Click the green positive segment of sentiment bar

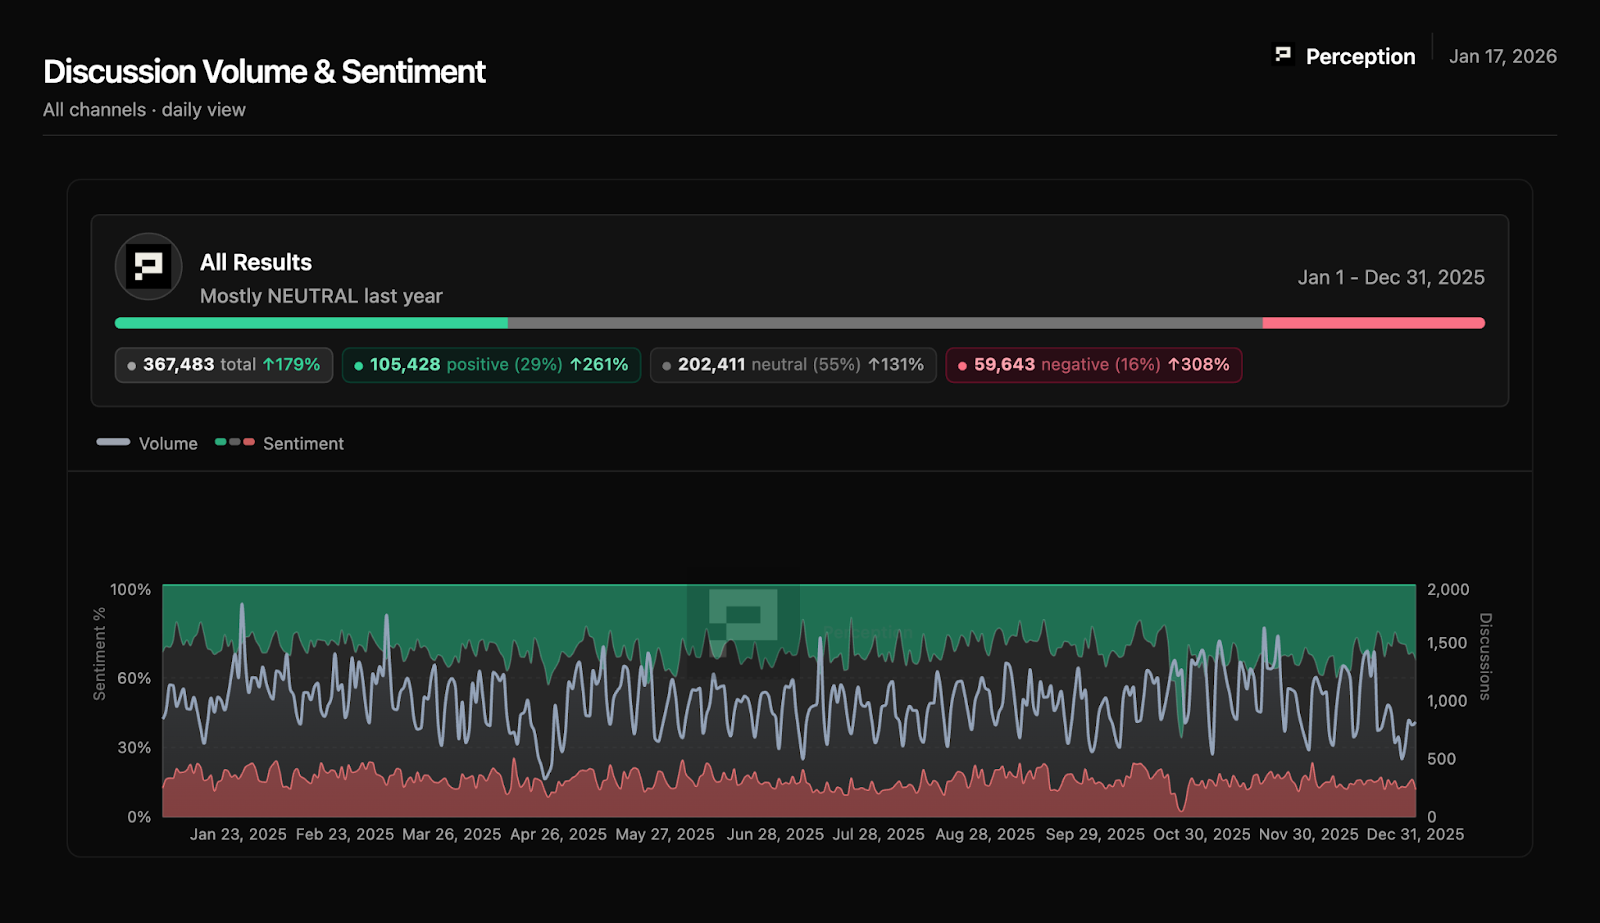311,323
